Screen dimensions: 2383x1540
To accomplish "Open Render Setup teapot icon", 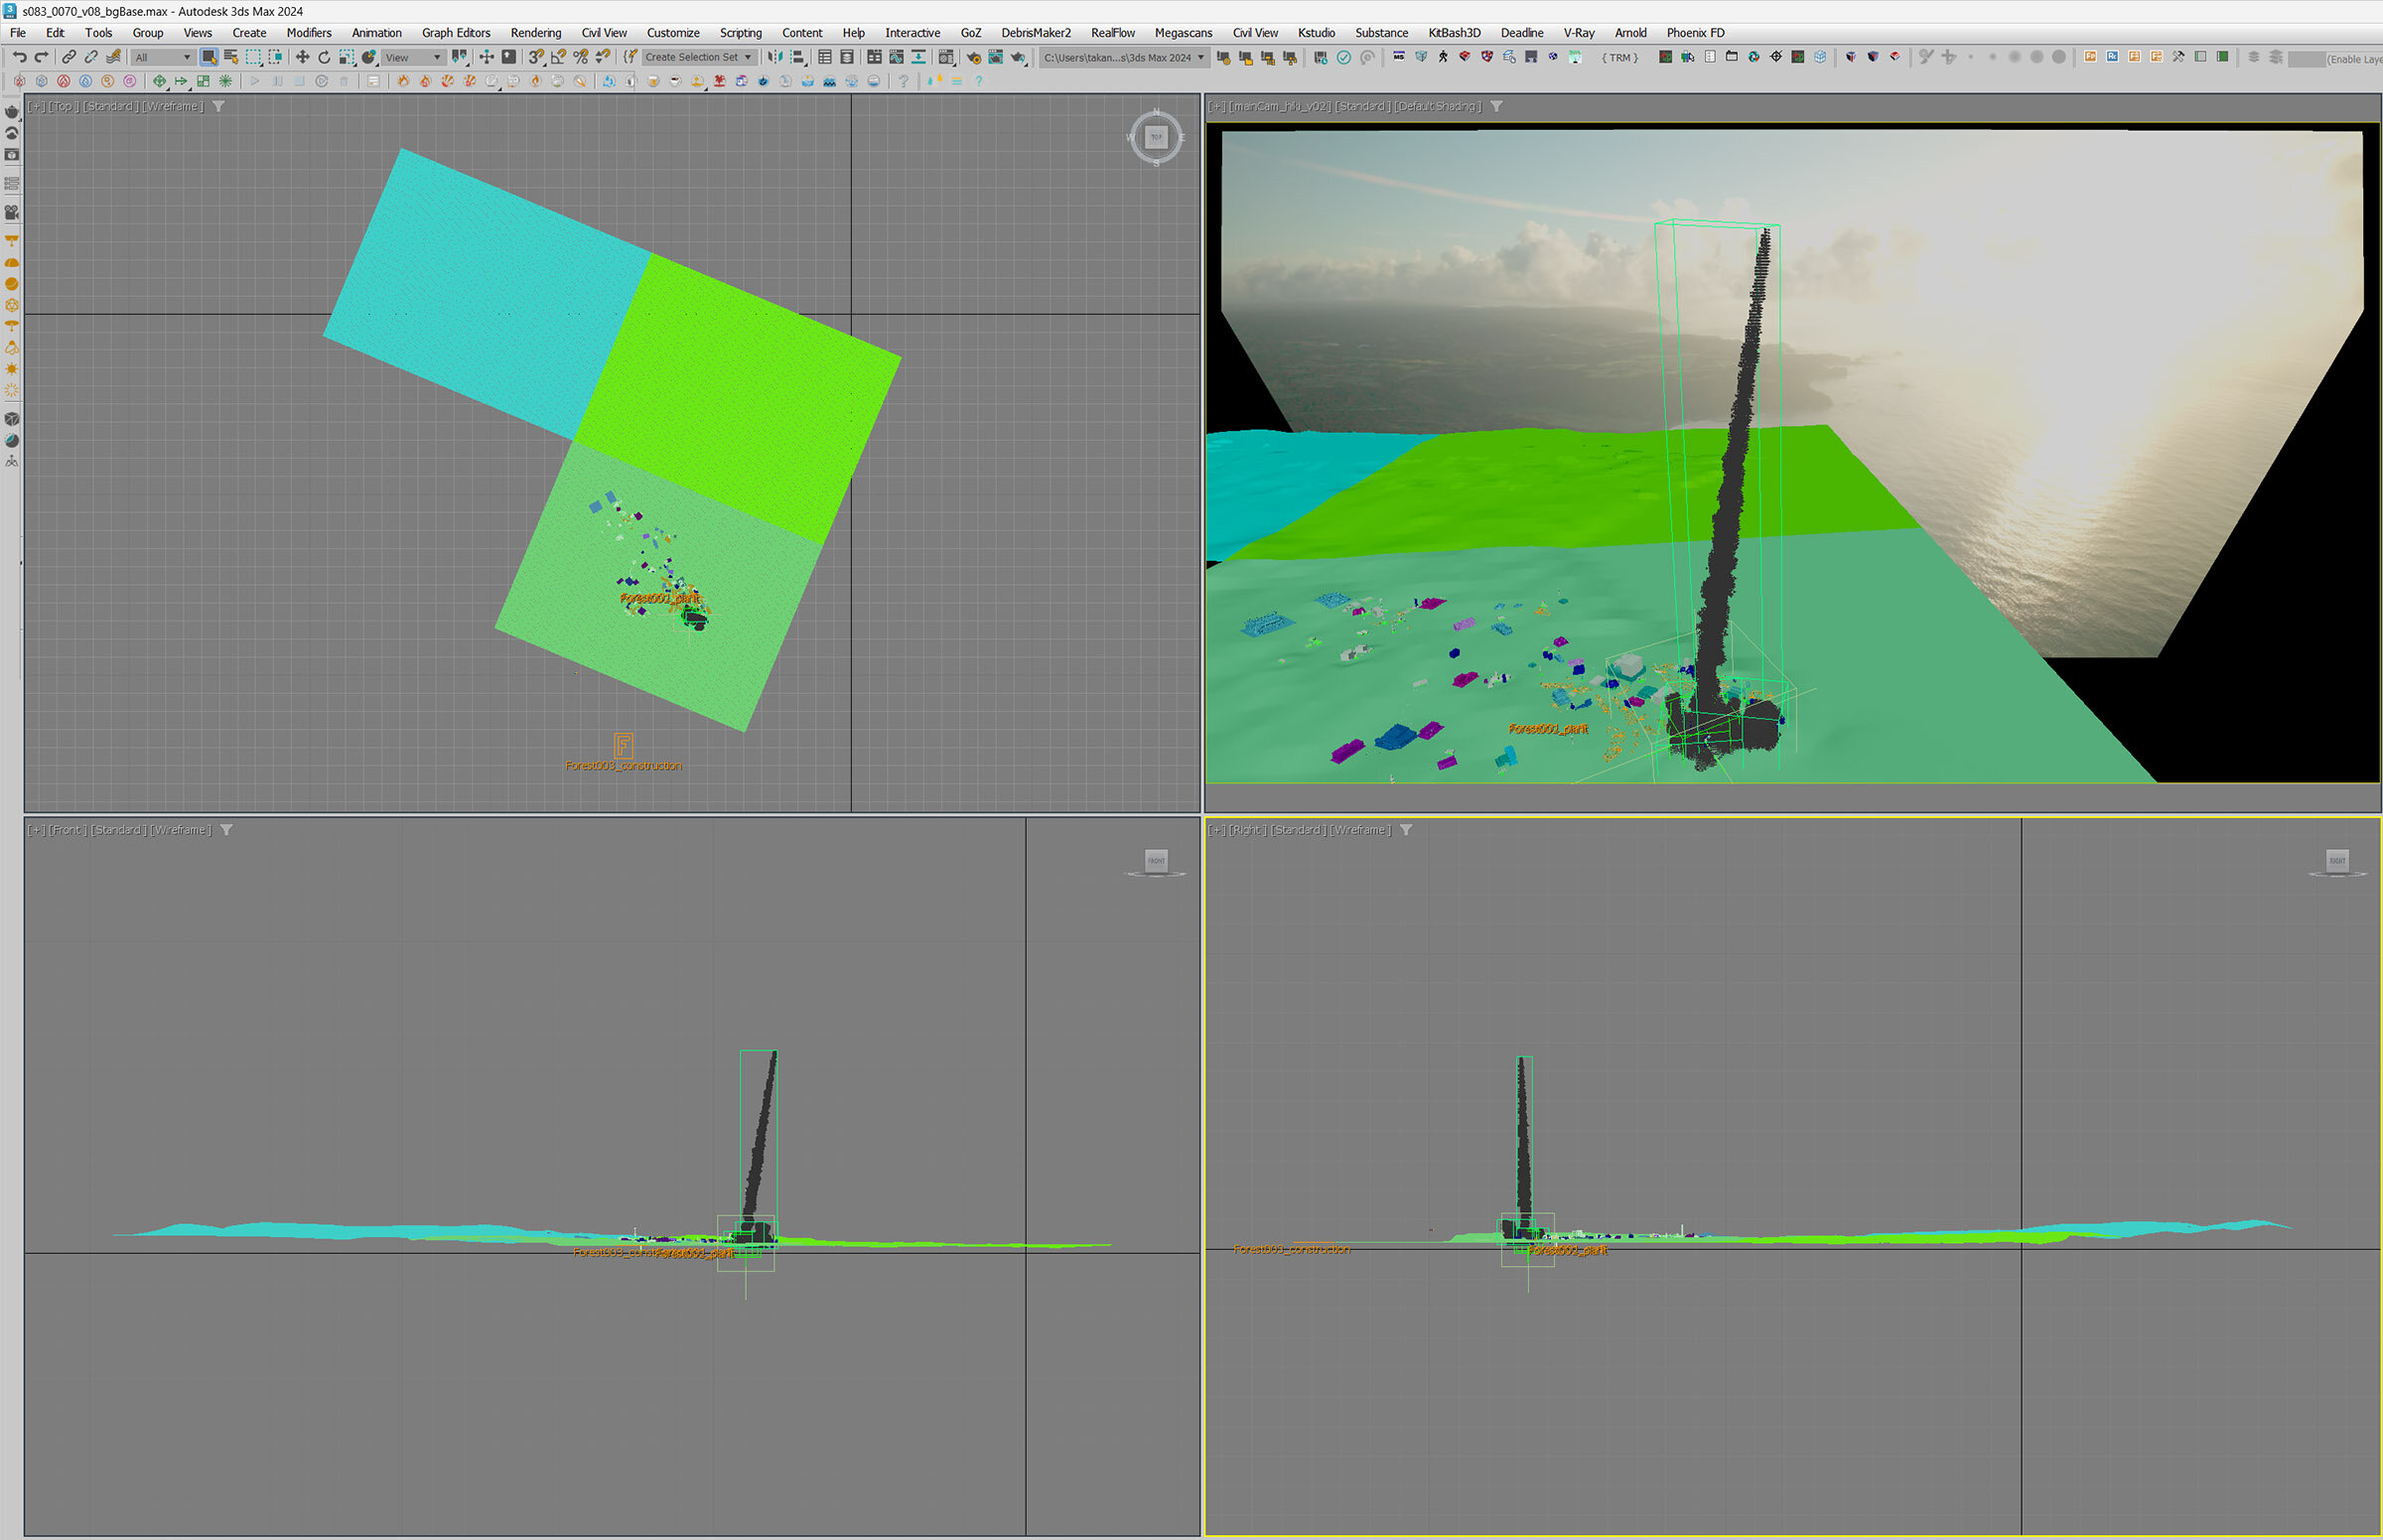I will click(973, 57).
